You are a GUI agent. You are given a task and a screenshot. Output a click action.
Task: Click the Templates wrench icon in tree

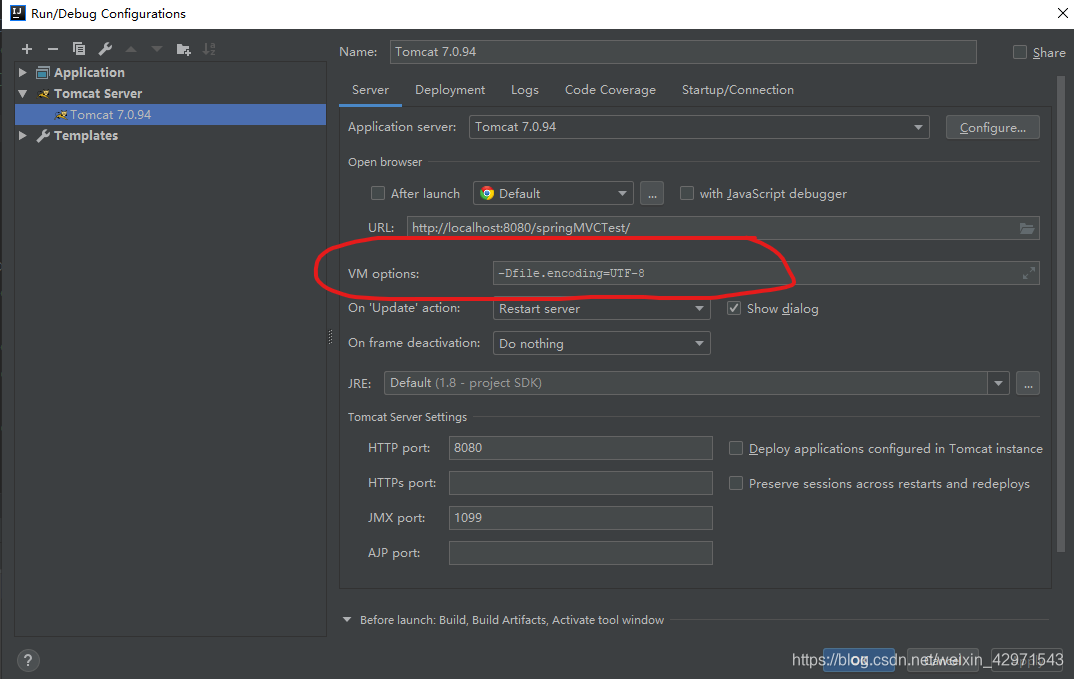43,136
